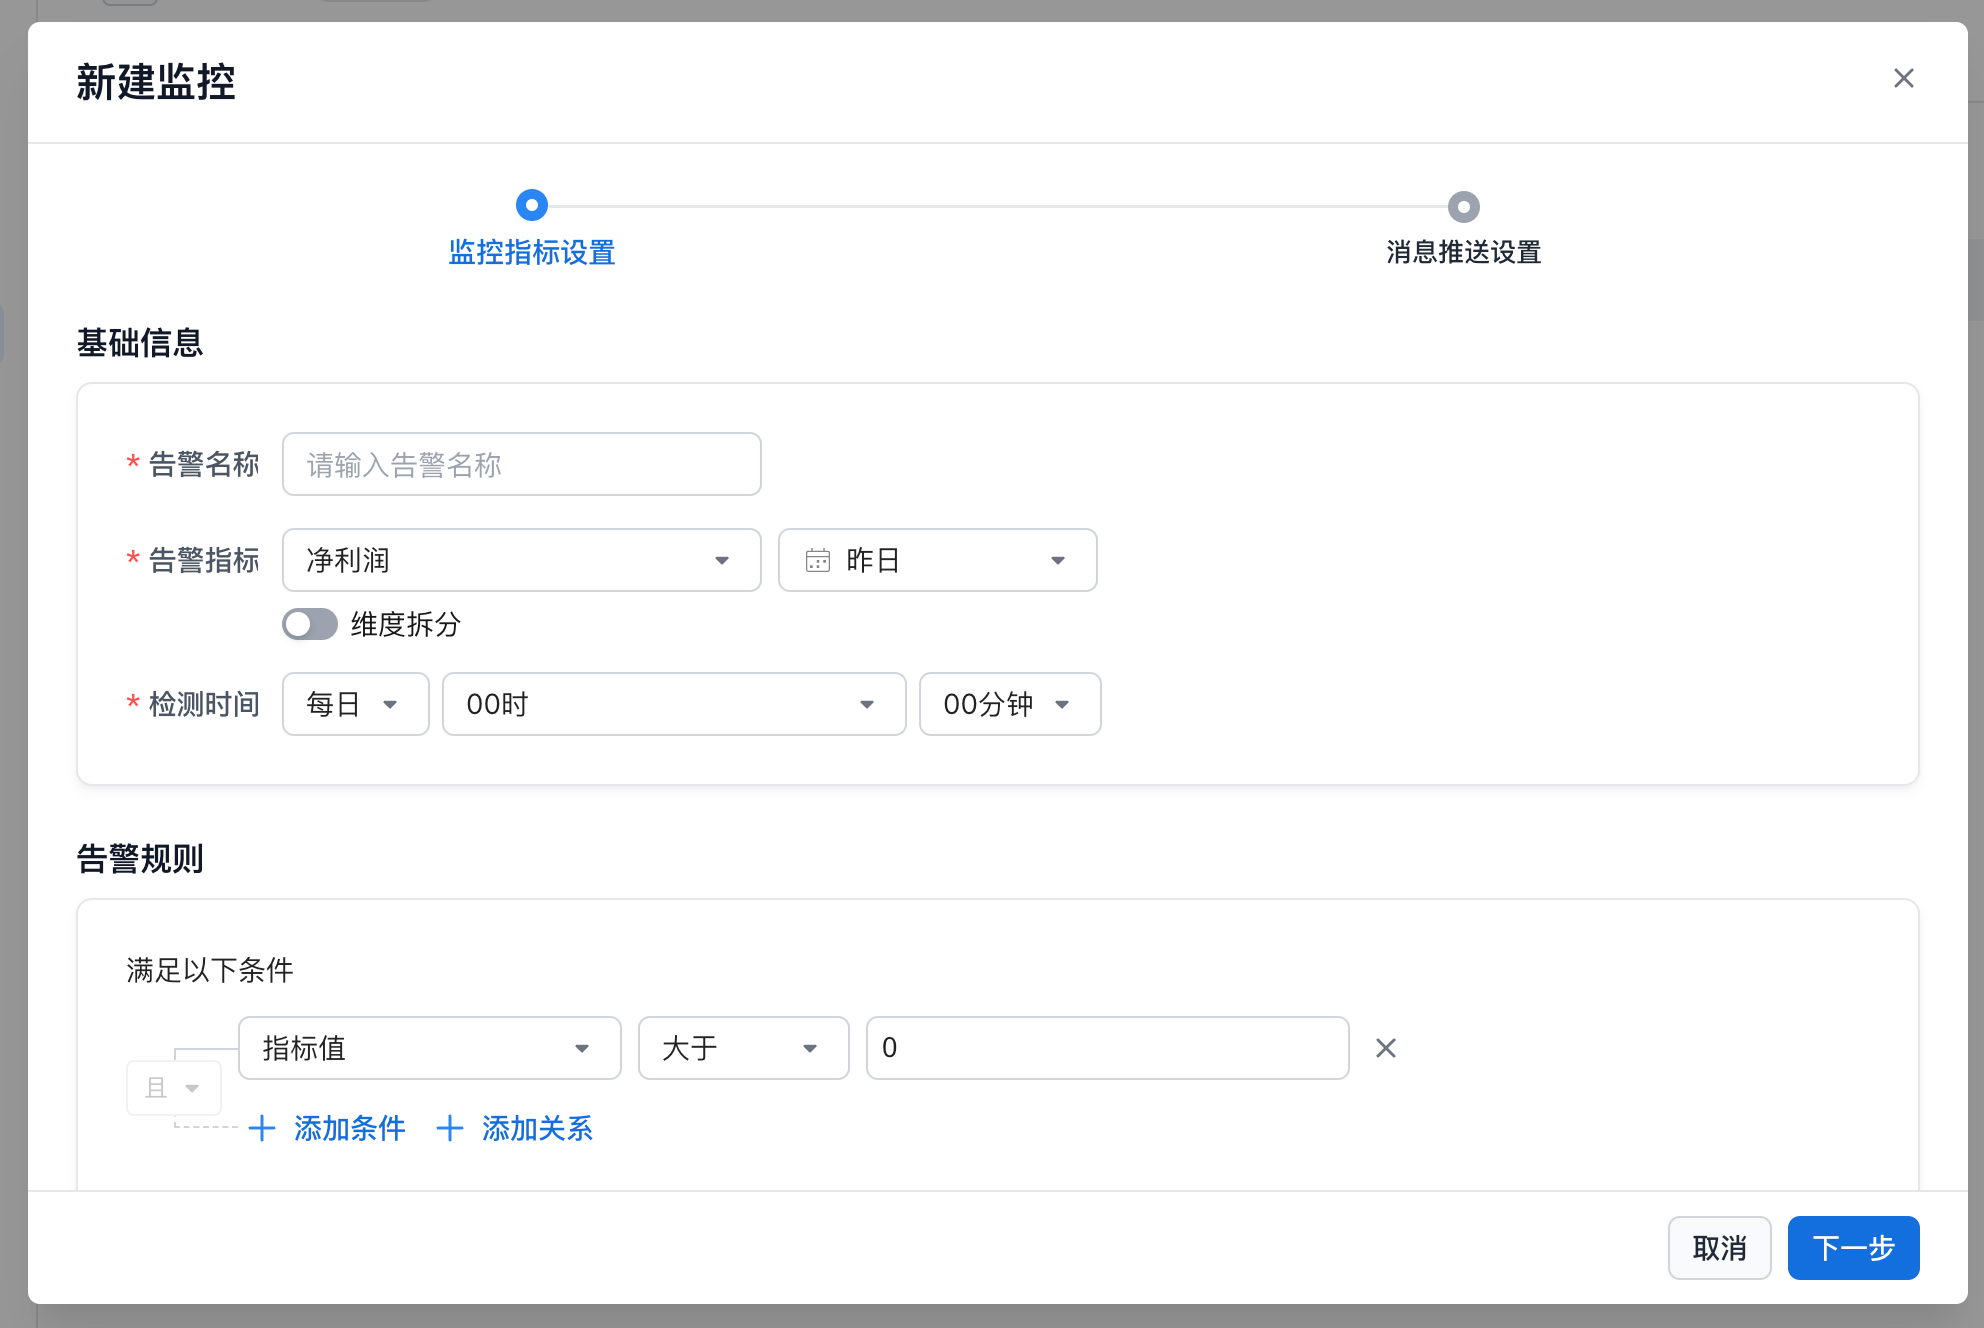Toggle the 维度拆分 switch

310,624
